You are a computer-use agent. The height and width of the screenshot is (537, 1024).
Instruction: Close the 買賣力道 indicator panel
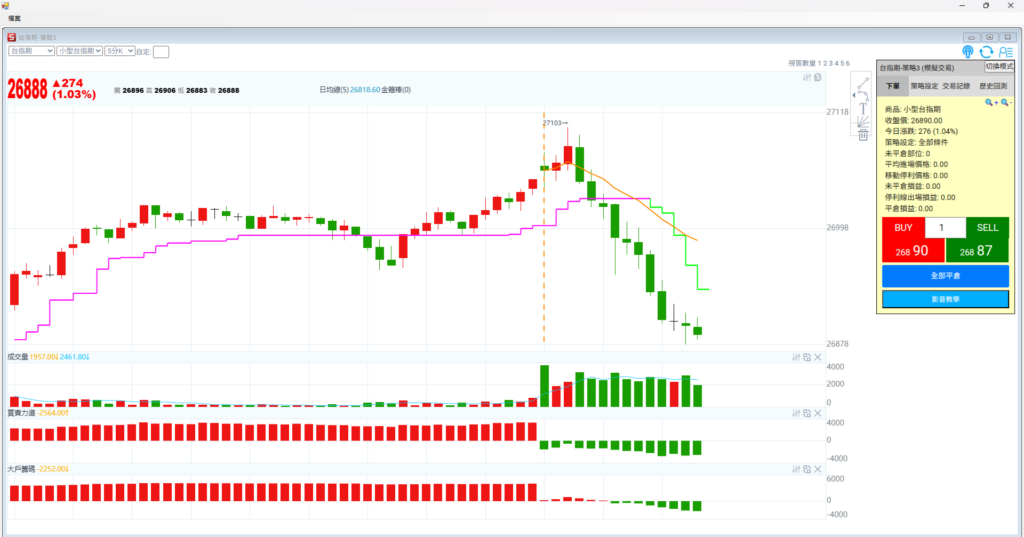817,412
